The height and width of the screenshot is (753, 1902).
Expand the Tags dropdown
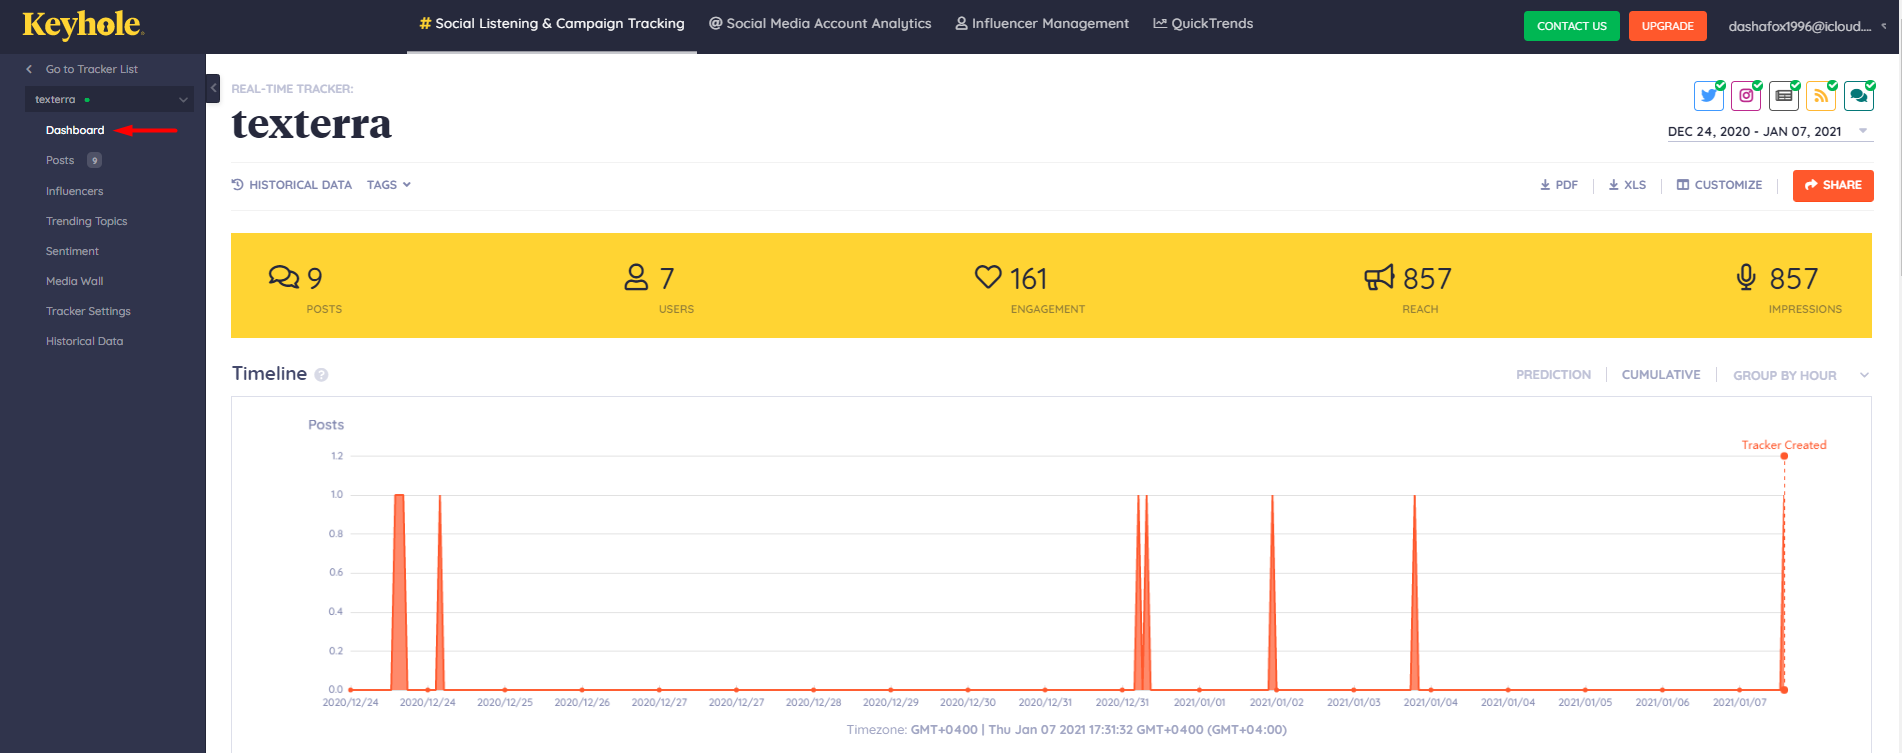(x=389, y=185)
